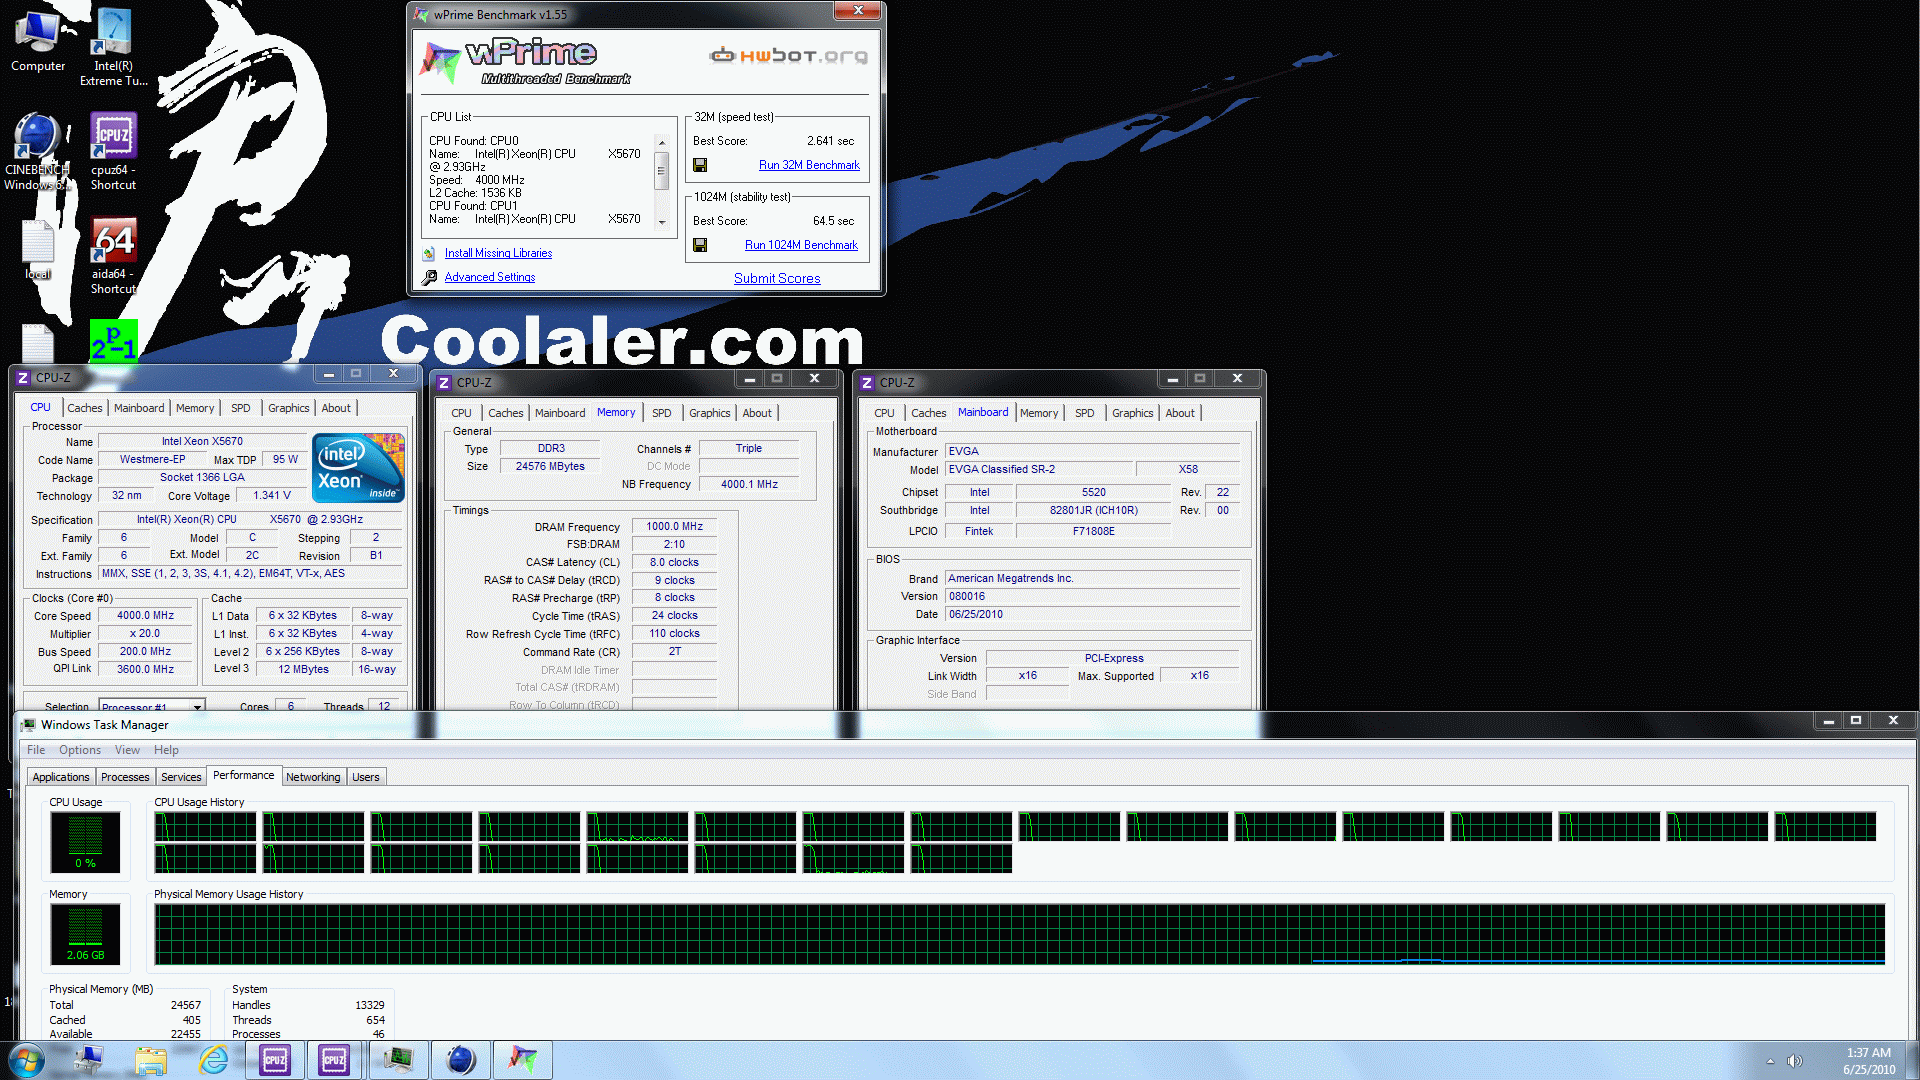Click the NB Frequency 4000.1 MHz value

(749, 484)
